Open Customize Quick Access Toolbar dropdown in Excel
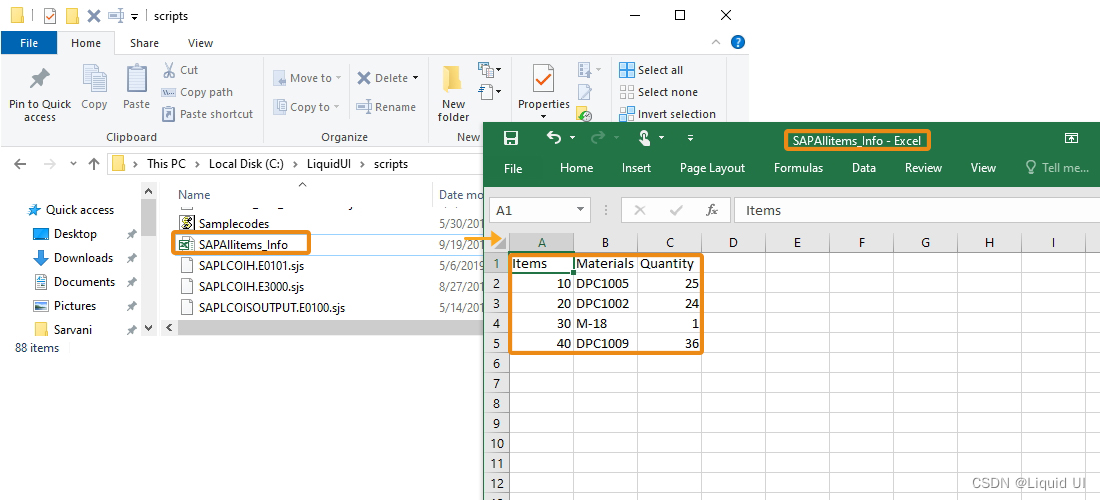 click(690, 138)
